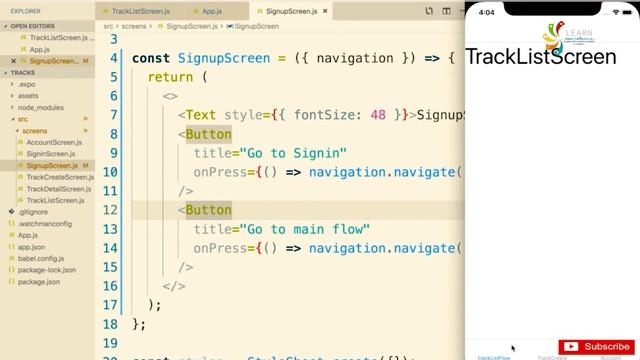This screenshot has height=360, width=640.
Task: Select SignupScreen entry in Open Editors
Action: pos(54,61)
